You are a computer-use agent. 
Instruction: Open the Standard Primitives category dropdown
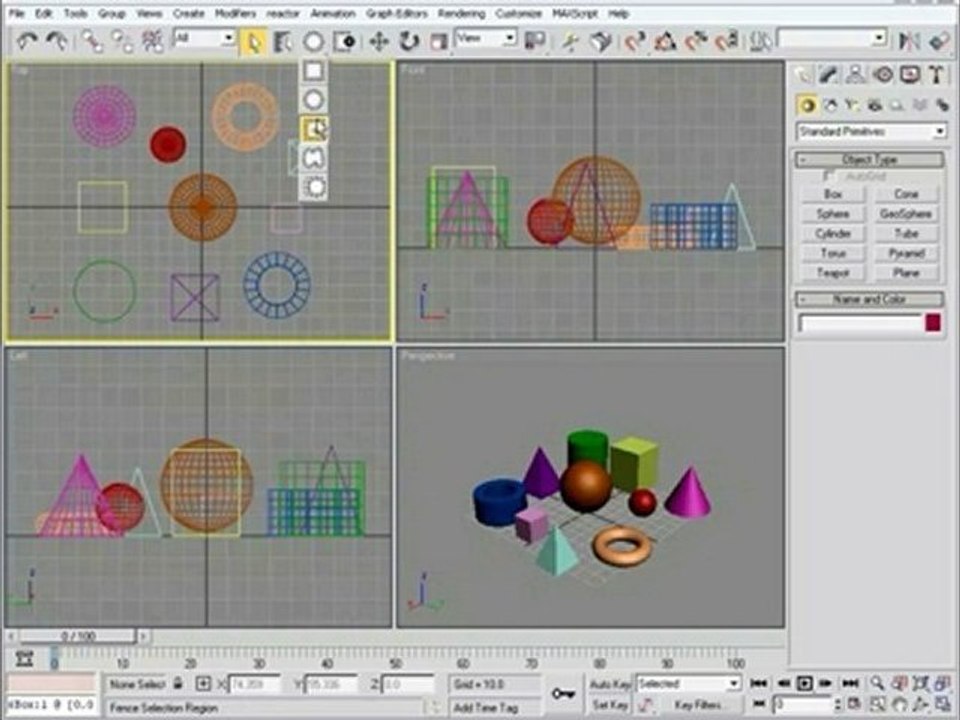pyautogui.click(x=871, y=131)
